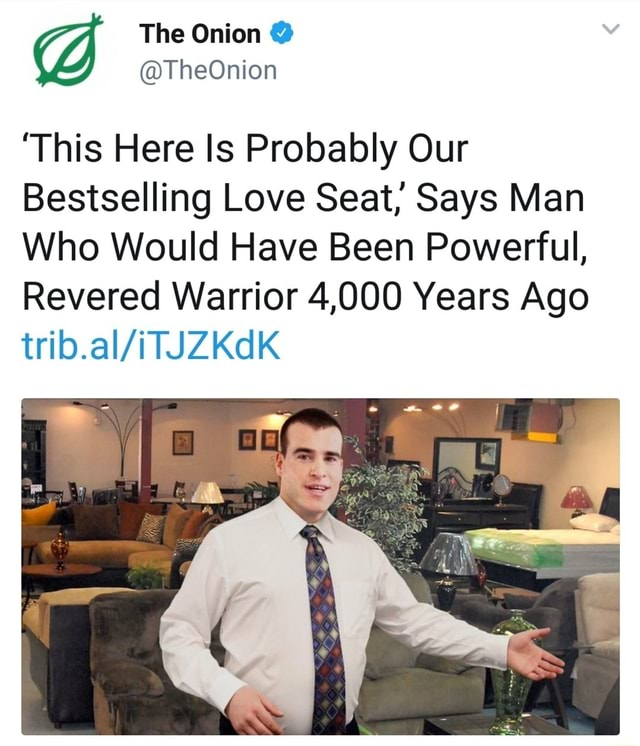This screenshot has height=746, width=640.
Task: Click the word 'Powerful,' in headline
Action: coord(506,247)
